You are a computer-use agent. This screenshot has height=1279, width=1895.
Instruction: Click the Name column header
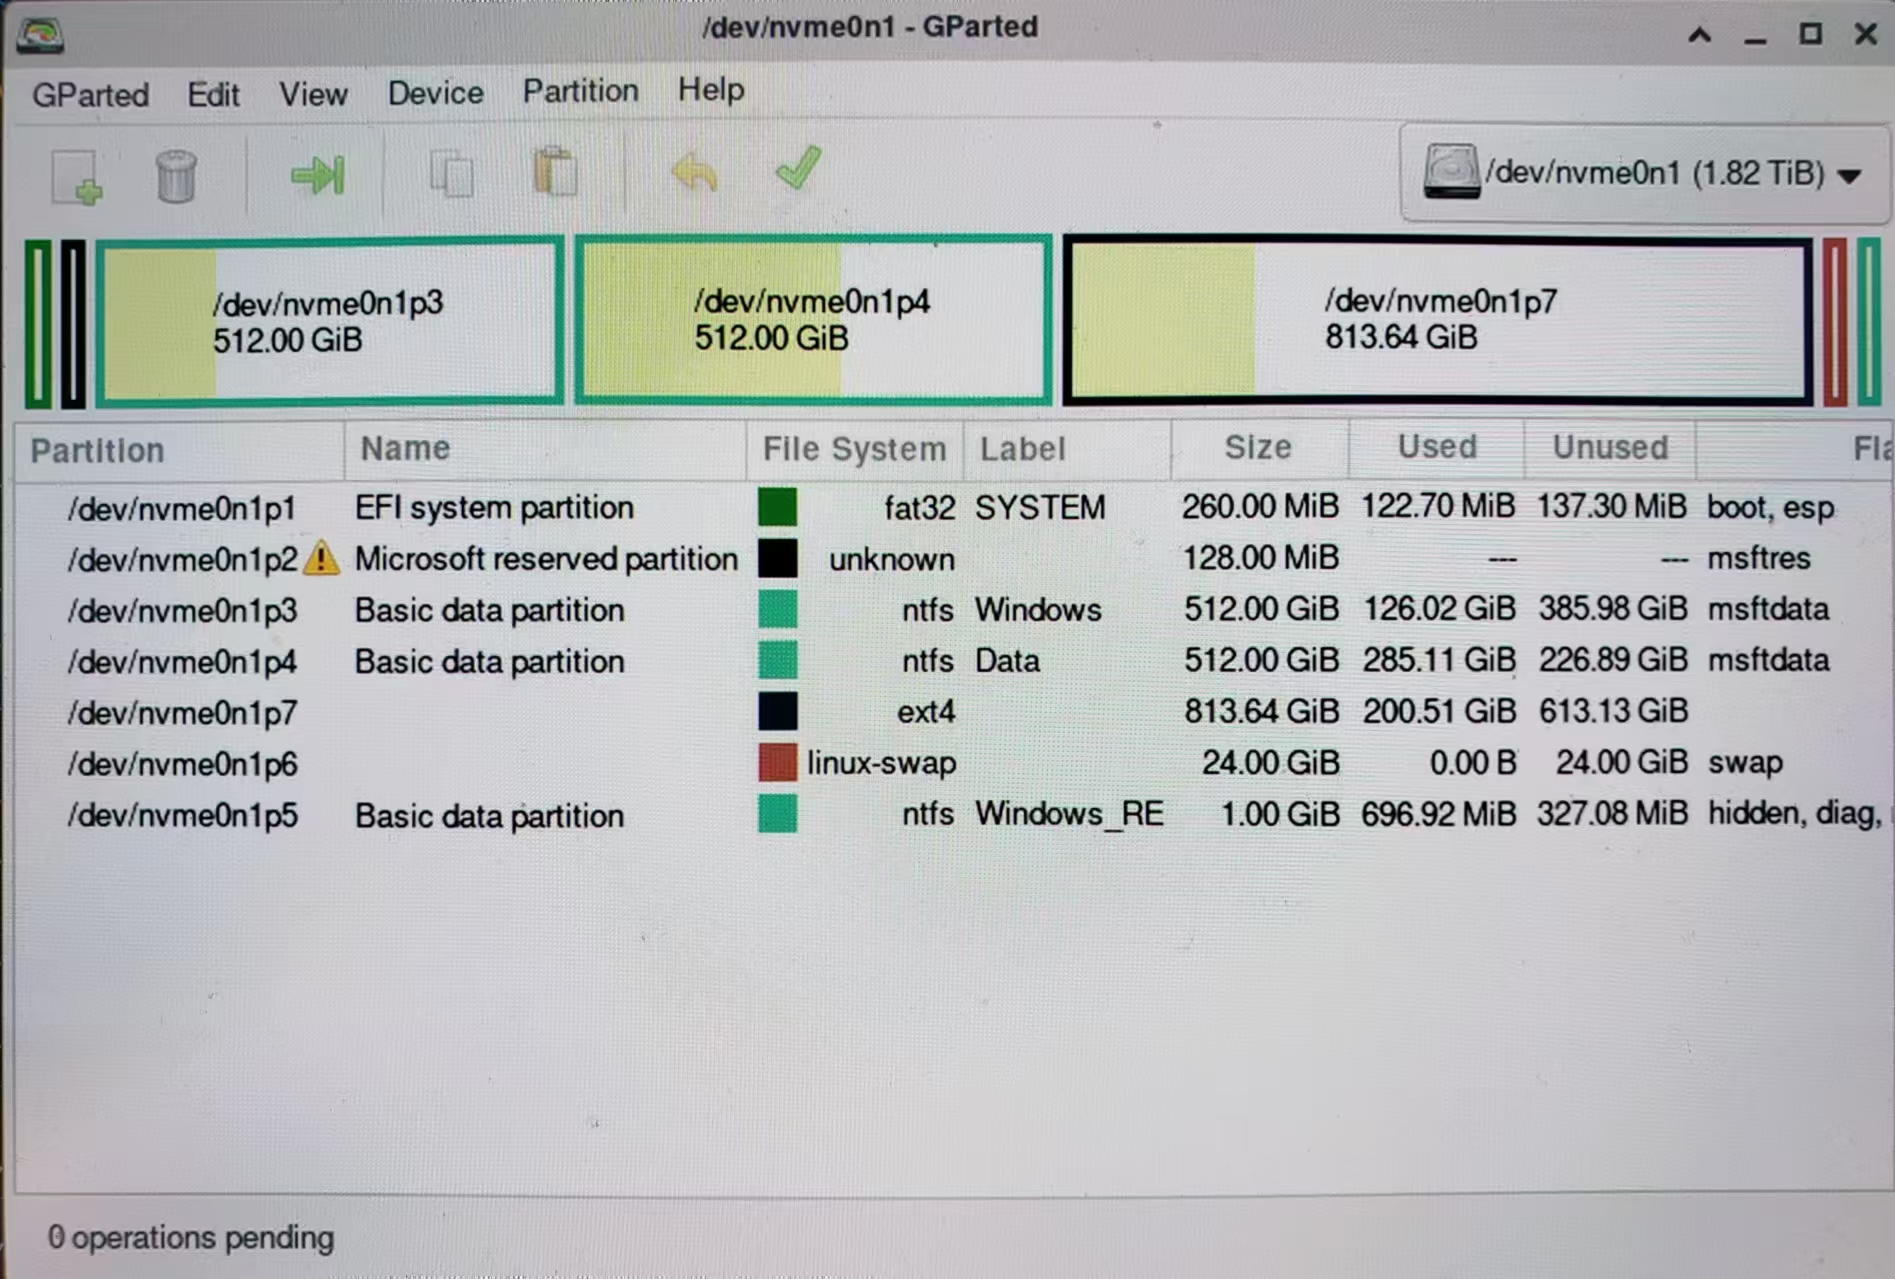[545, 449]
